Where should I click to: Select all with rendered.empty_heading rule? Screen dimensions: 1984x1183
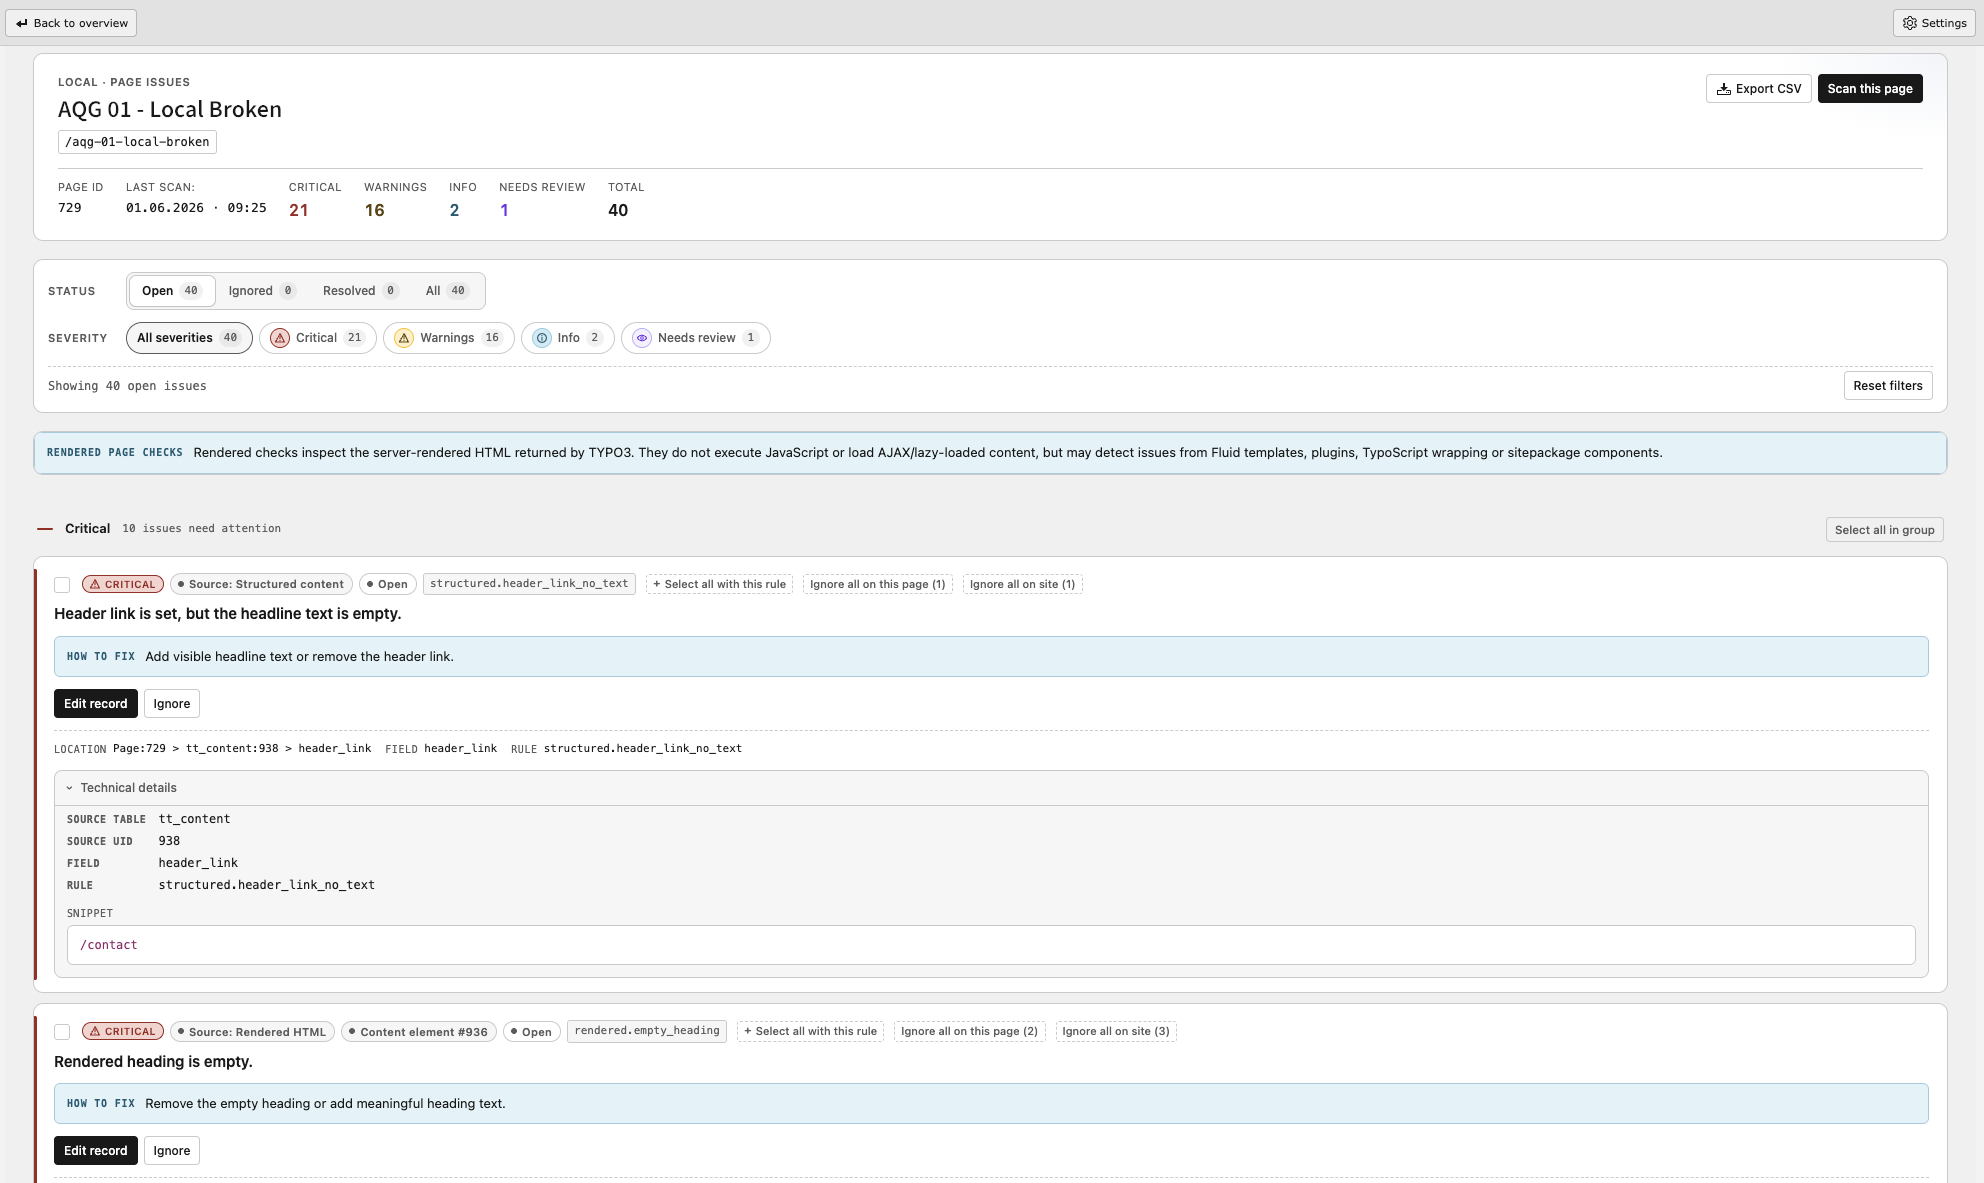click(810, 1031)
